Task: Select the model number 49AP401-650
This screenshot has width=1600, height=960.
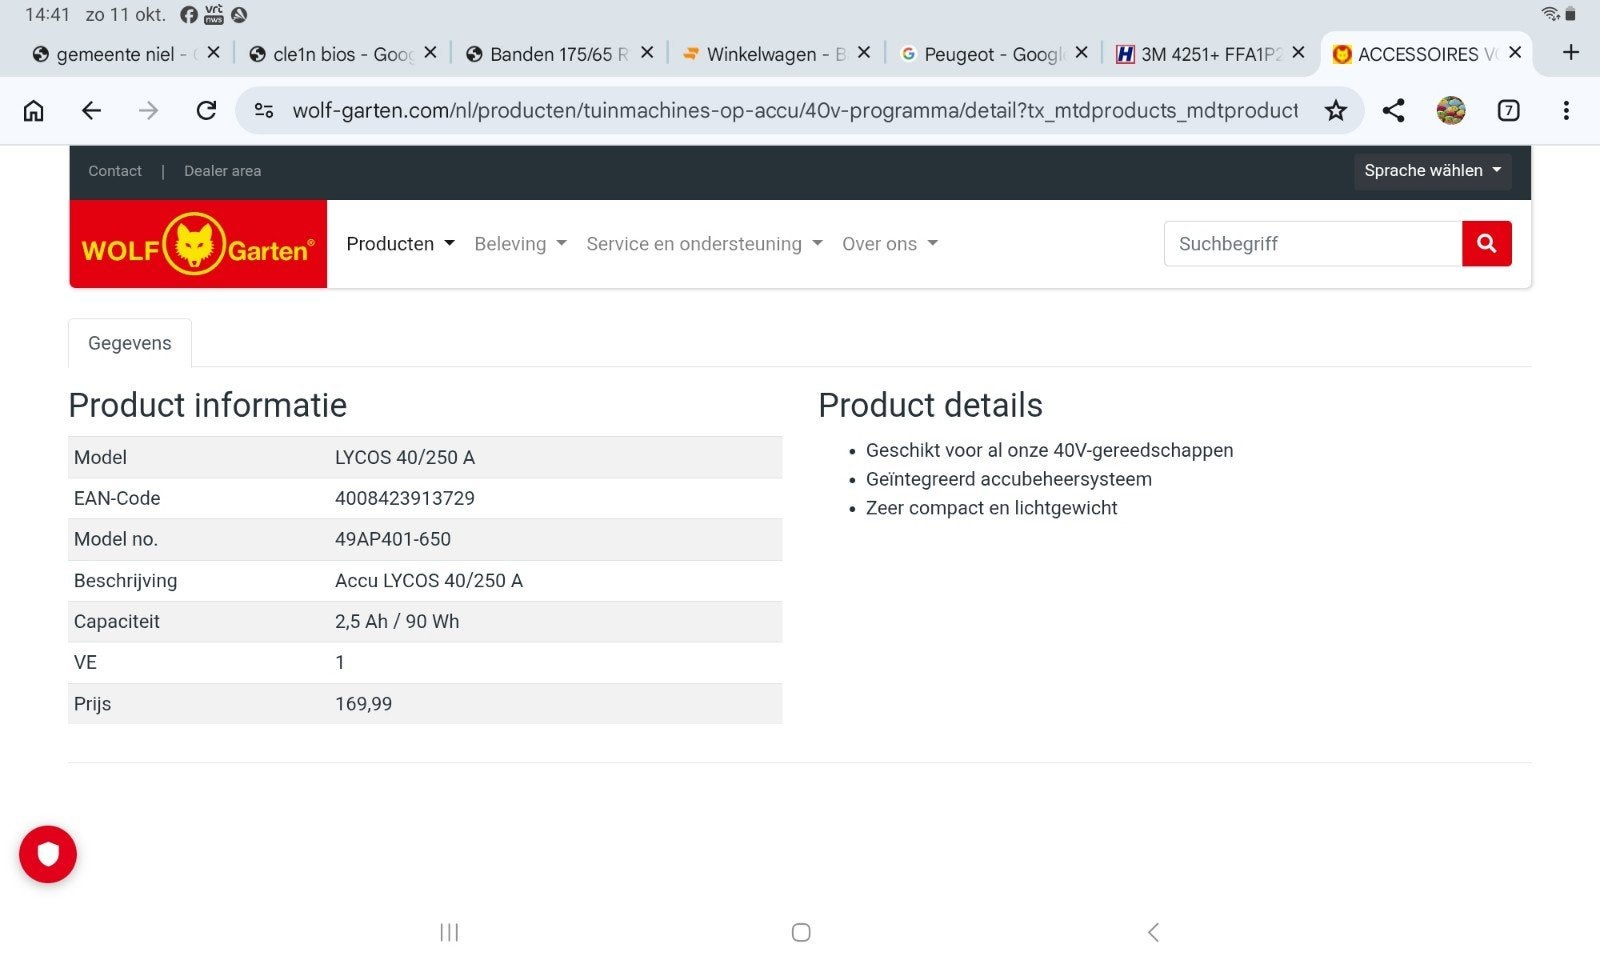Action: pyautogui.click(x=393, y=539)
